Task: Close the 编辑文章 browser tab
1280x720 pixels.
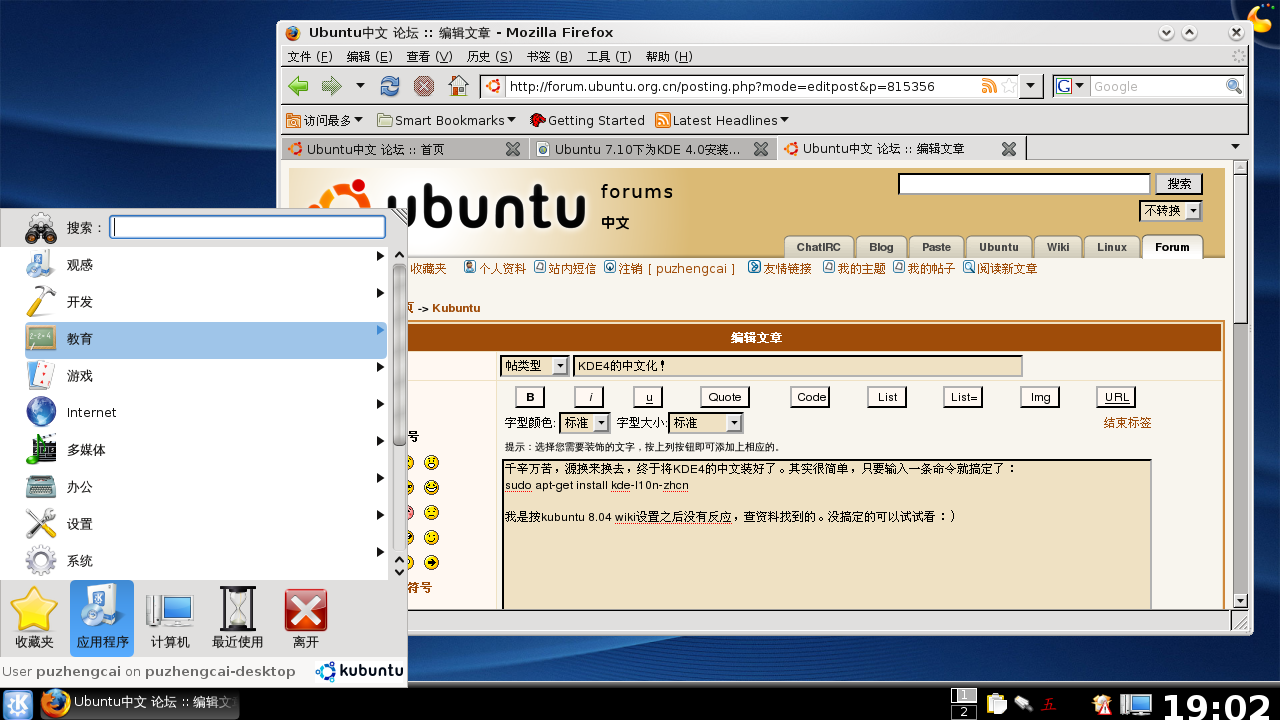Action: [x=1009, y=149]
